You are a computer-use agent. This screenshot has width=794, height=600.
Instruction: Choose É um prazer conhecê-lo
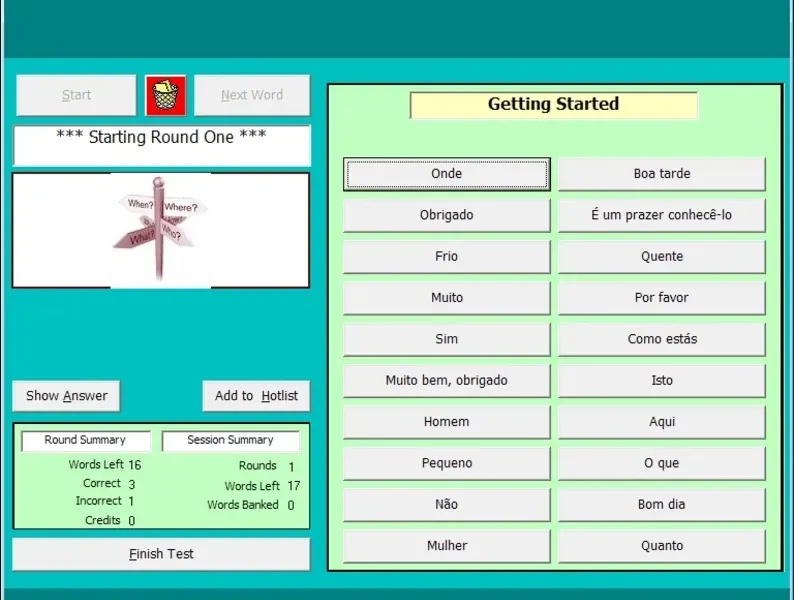(x=662, y=215)
